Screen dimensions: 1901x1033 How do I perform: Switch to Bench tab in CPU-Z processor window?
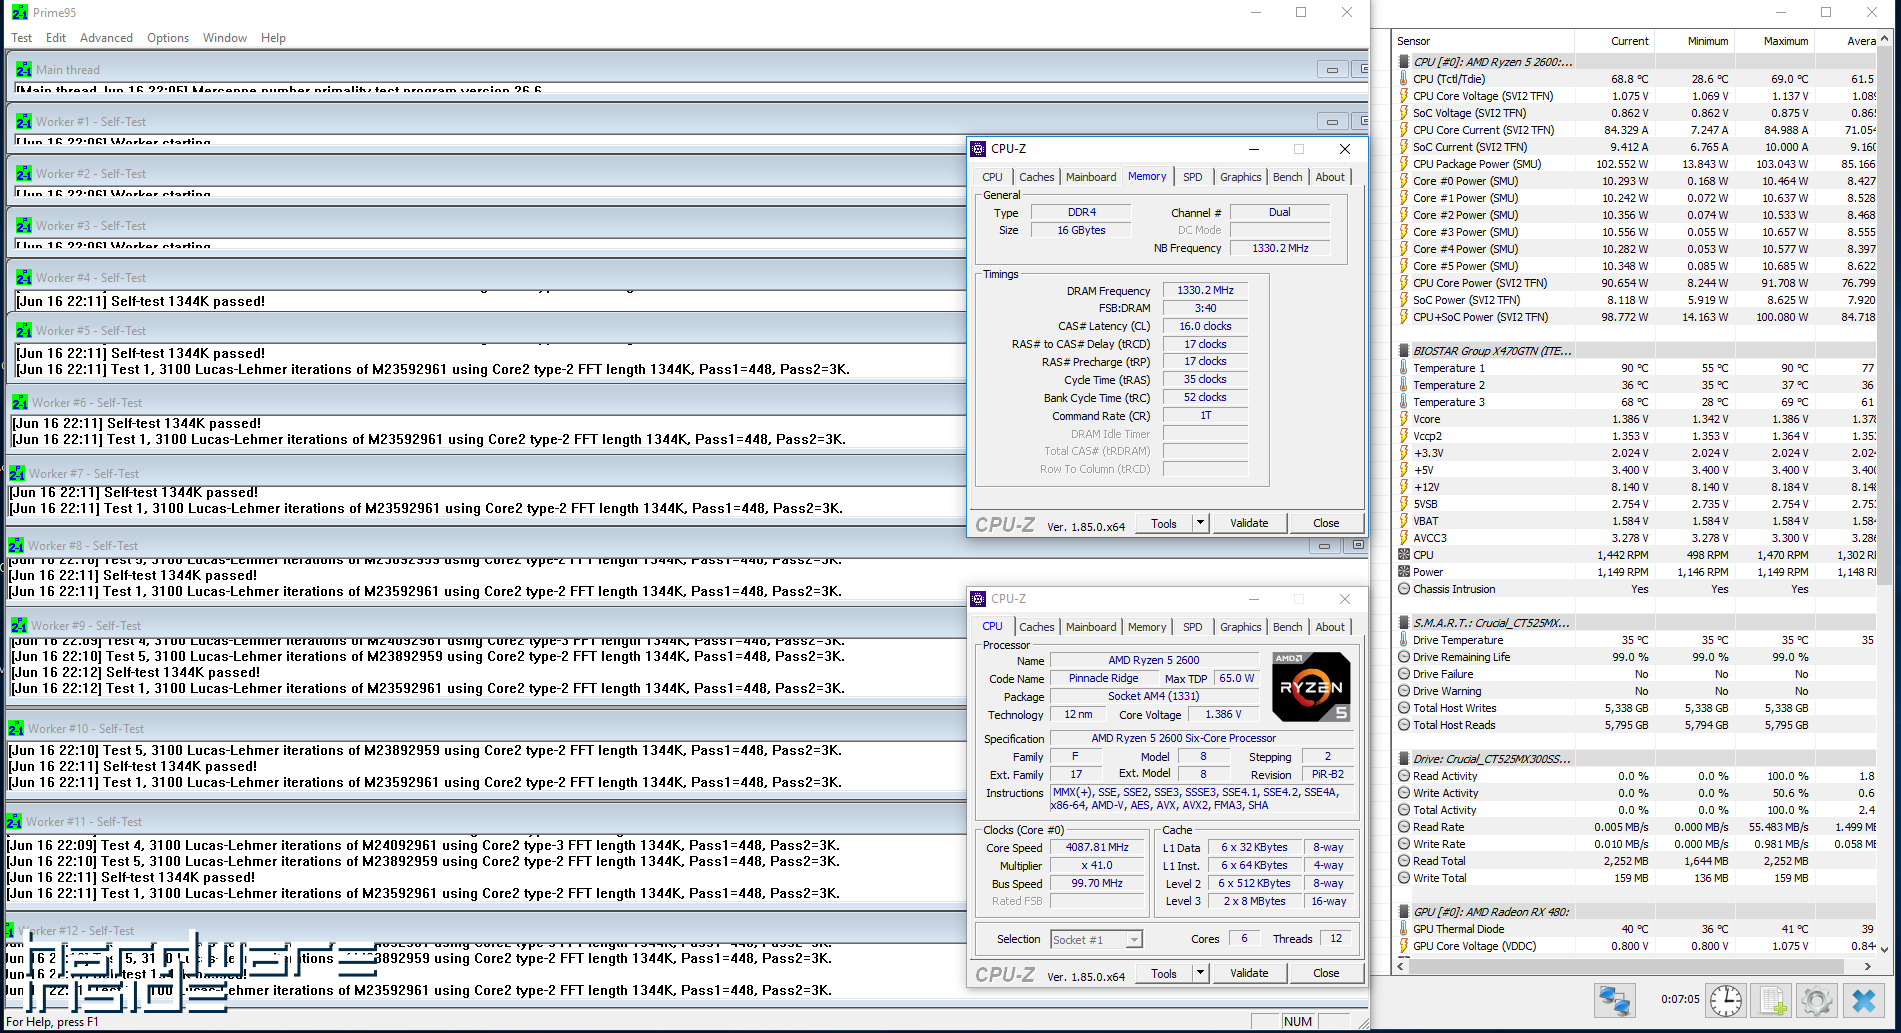tap(1288, 627)
